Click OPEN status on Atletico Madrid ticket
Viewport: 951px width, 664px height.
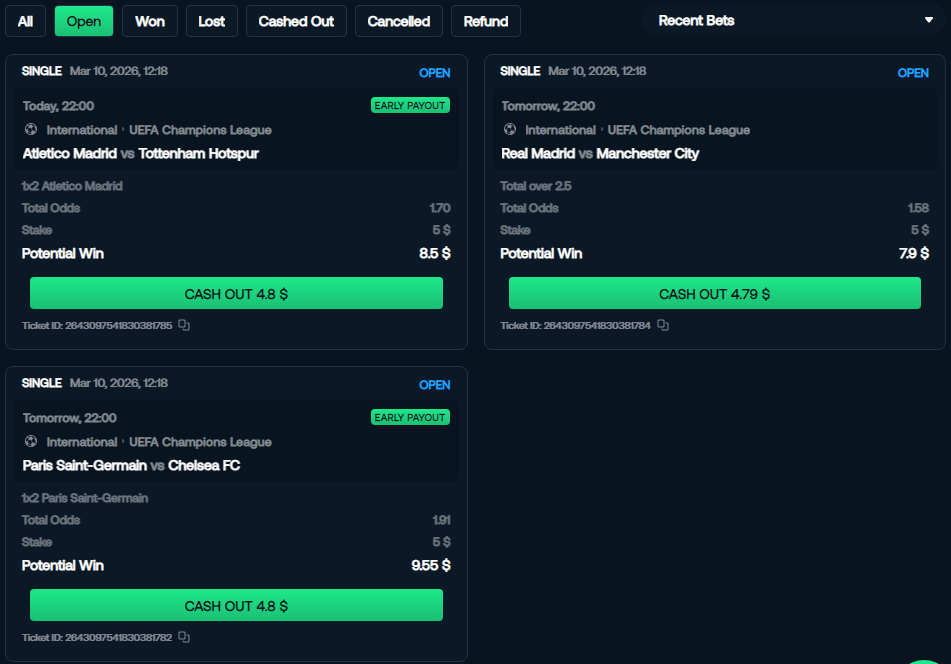(435, 73)
